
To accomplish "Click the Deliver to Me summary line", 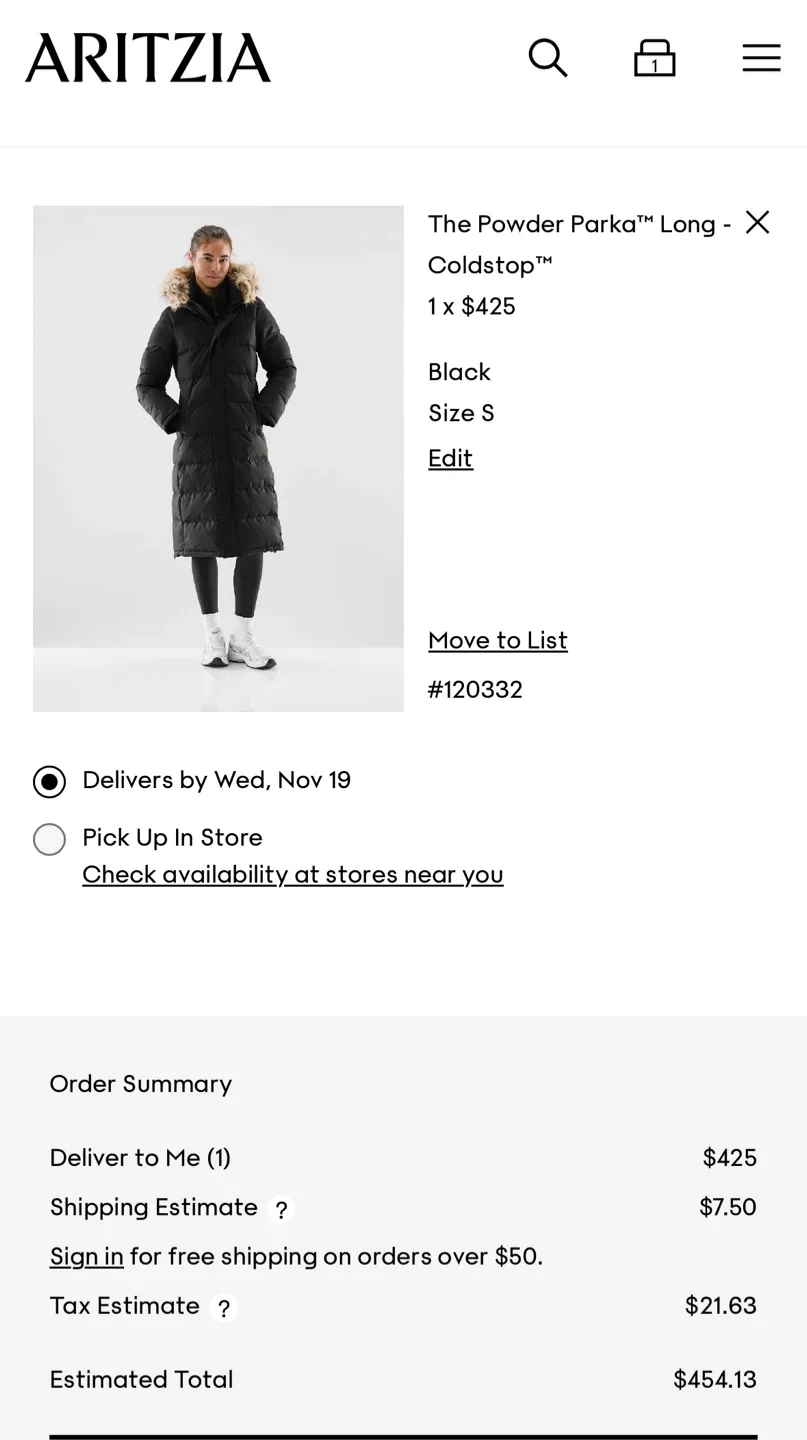I will [x=140, y=1157].
